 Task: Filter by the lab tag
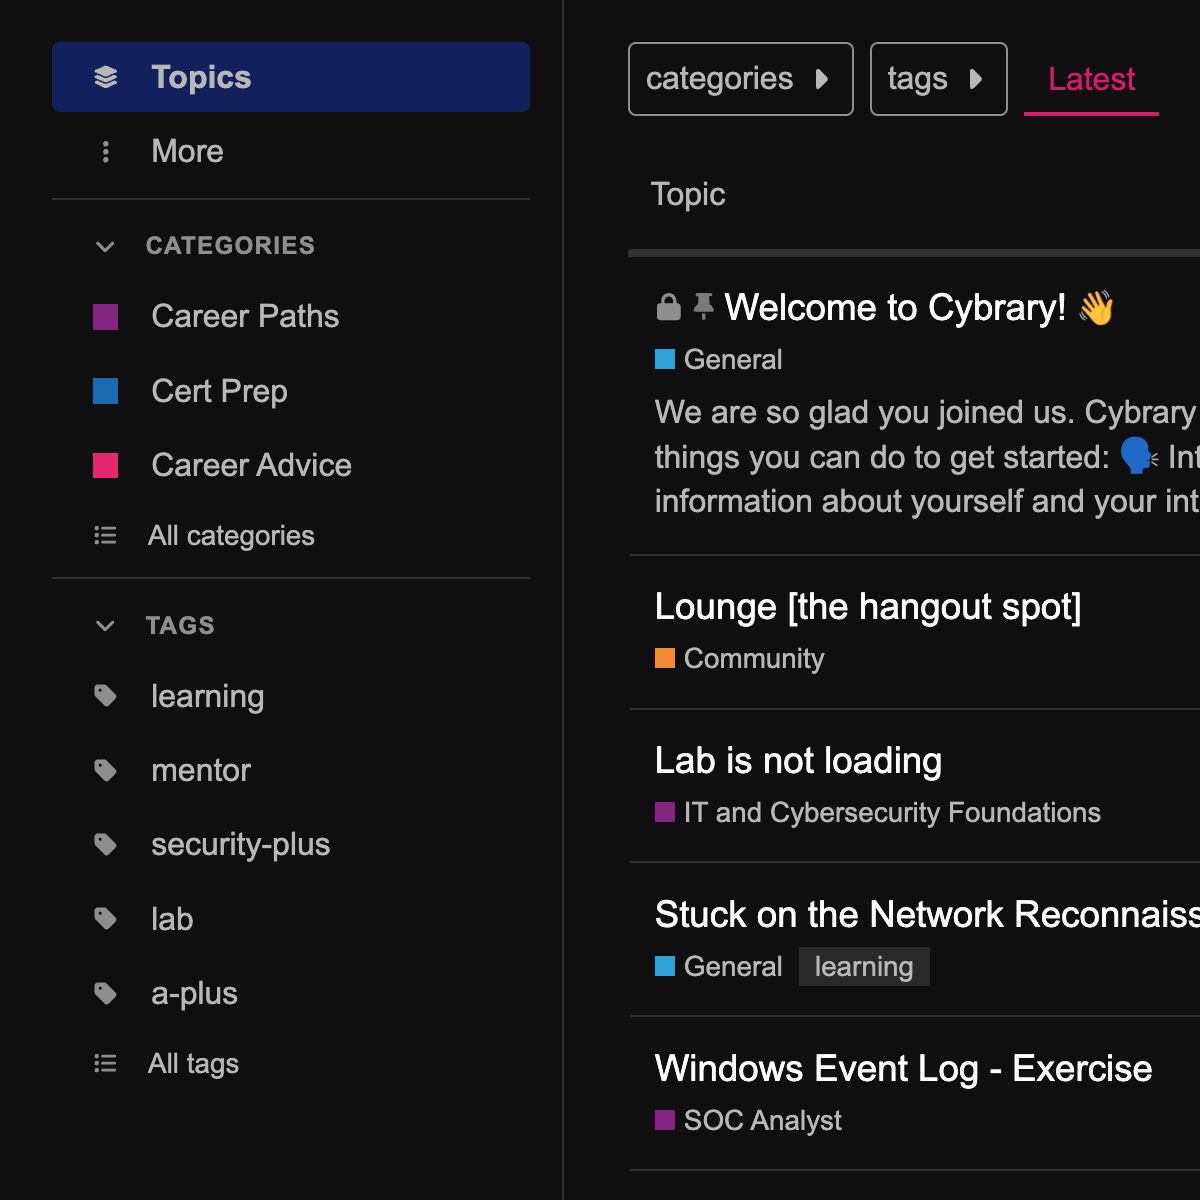tap(291, 919)
